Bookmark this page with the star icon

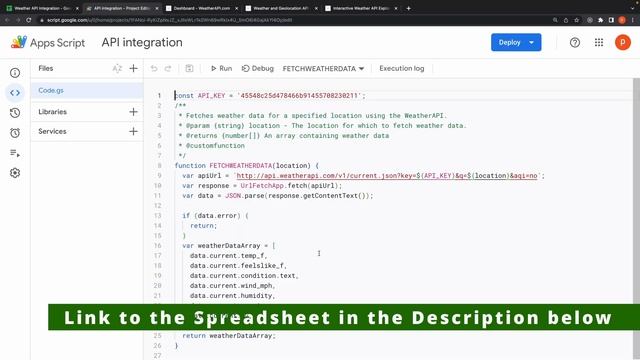(576, 20)
